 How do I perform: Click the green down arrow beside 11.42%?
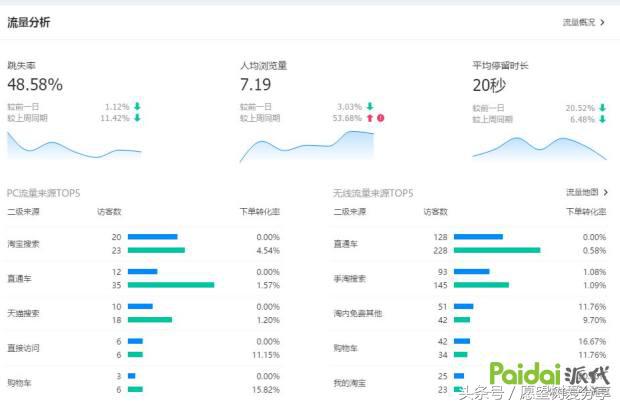click(x=137, y=118)
